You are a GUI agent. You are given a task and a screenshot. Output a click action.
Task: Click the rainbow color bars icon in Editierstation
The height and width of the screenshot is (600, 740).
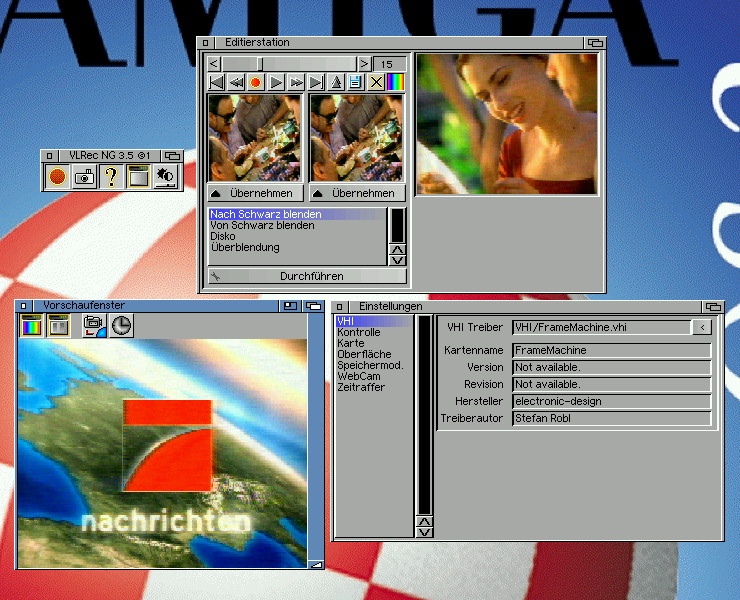click(396, 83)
